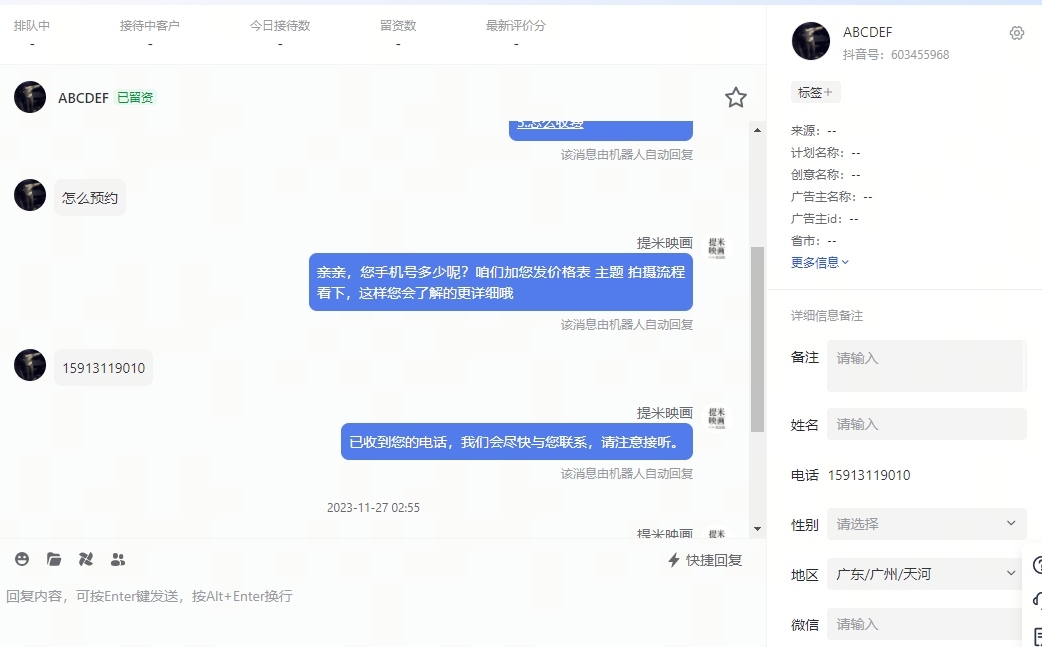Screen dimensions: 1042x647
Task: Click the people icon in reply toolbar
Action: click(x=118, y=559)
